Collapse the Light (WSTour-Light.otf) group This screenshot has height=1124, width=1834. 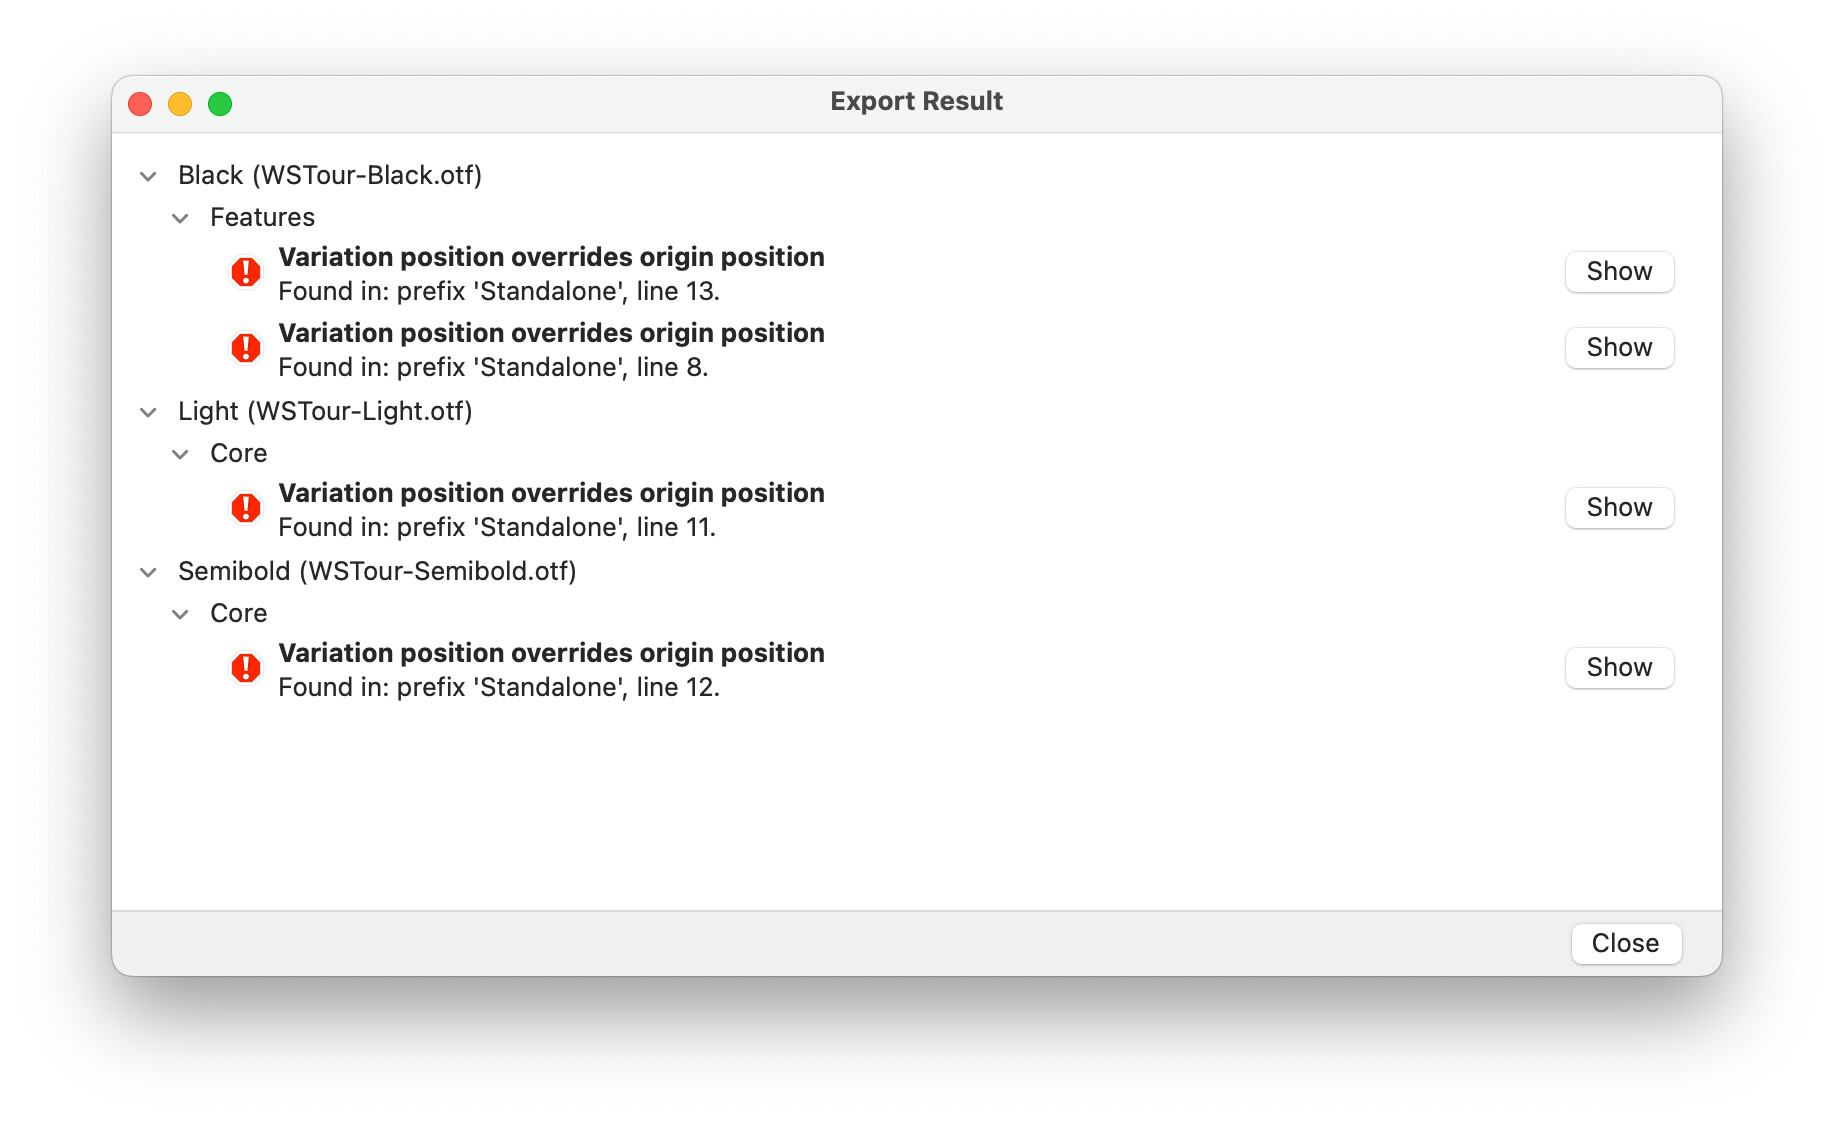(x=148, y=412)
